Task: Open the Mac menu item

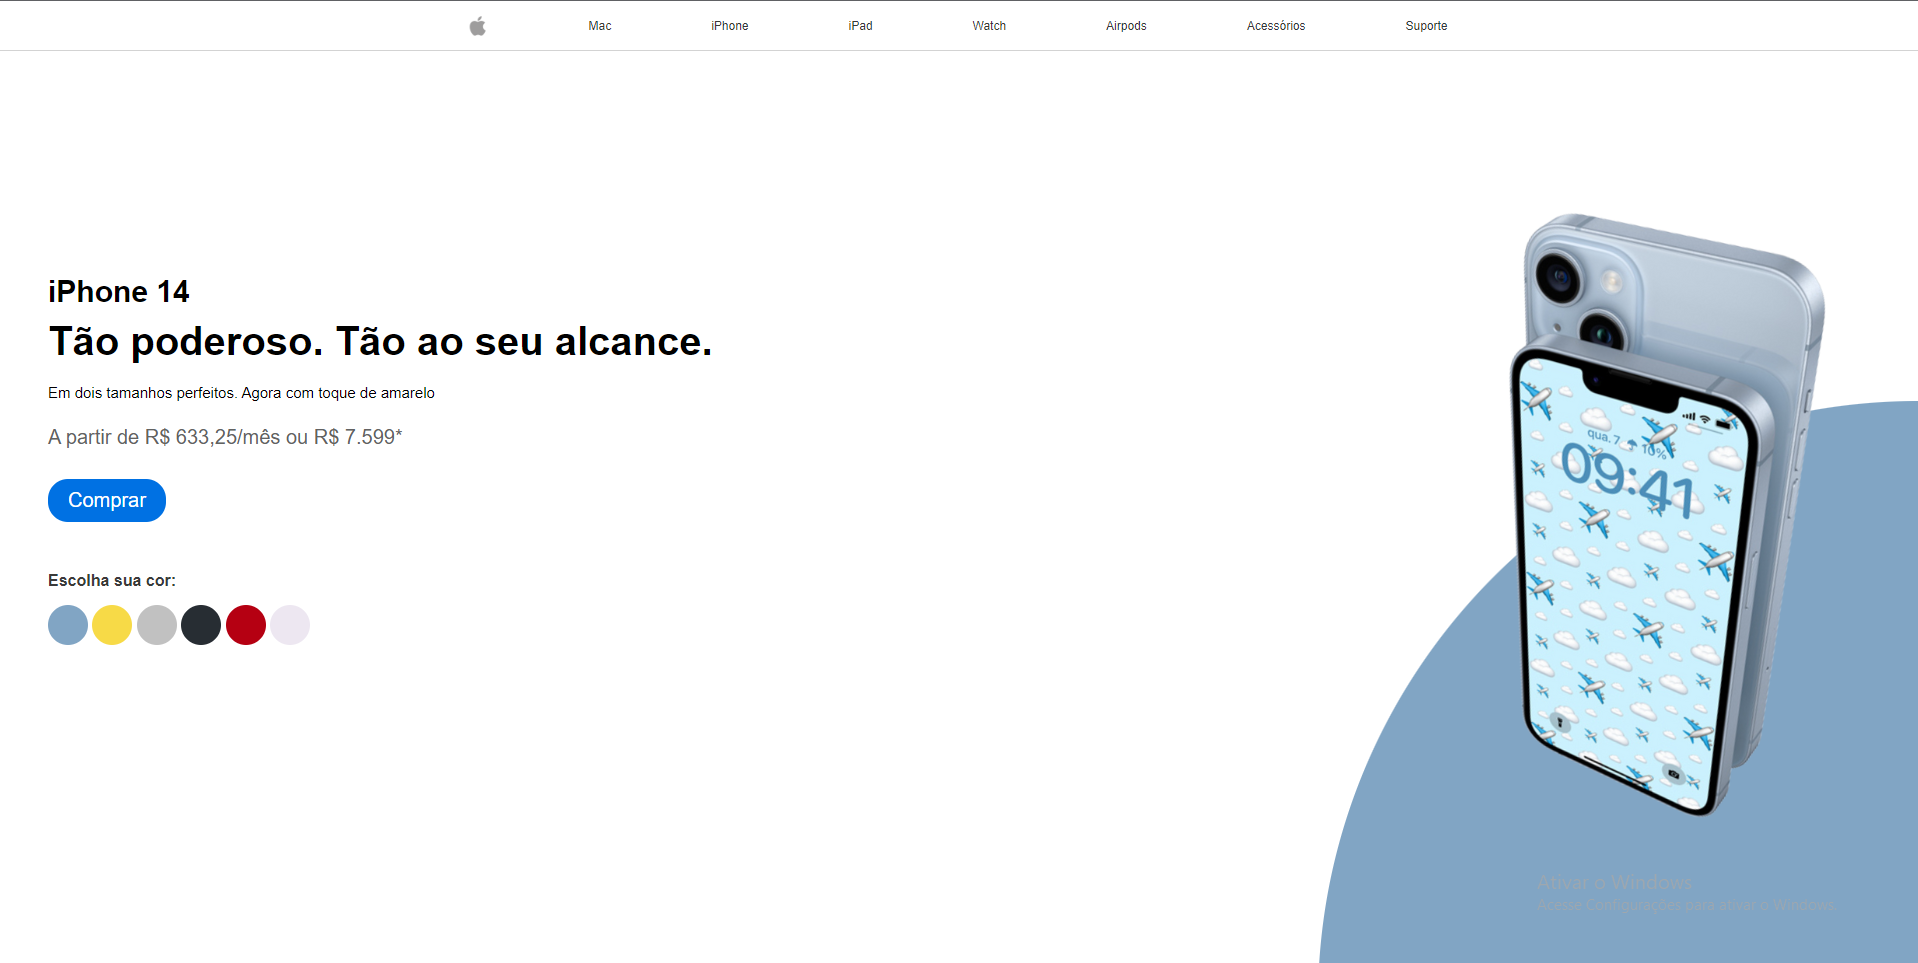Action: pyautogui.click(x=599, y=26)
